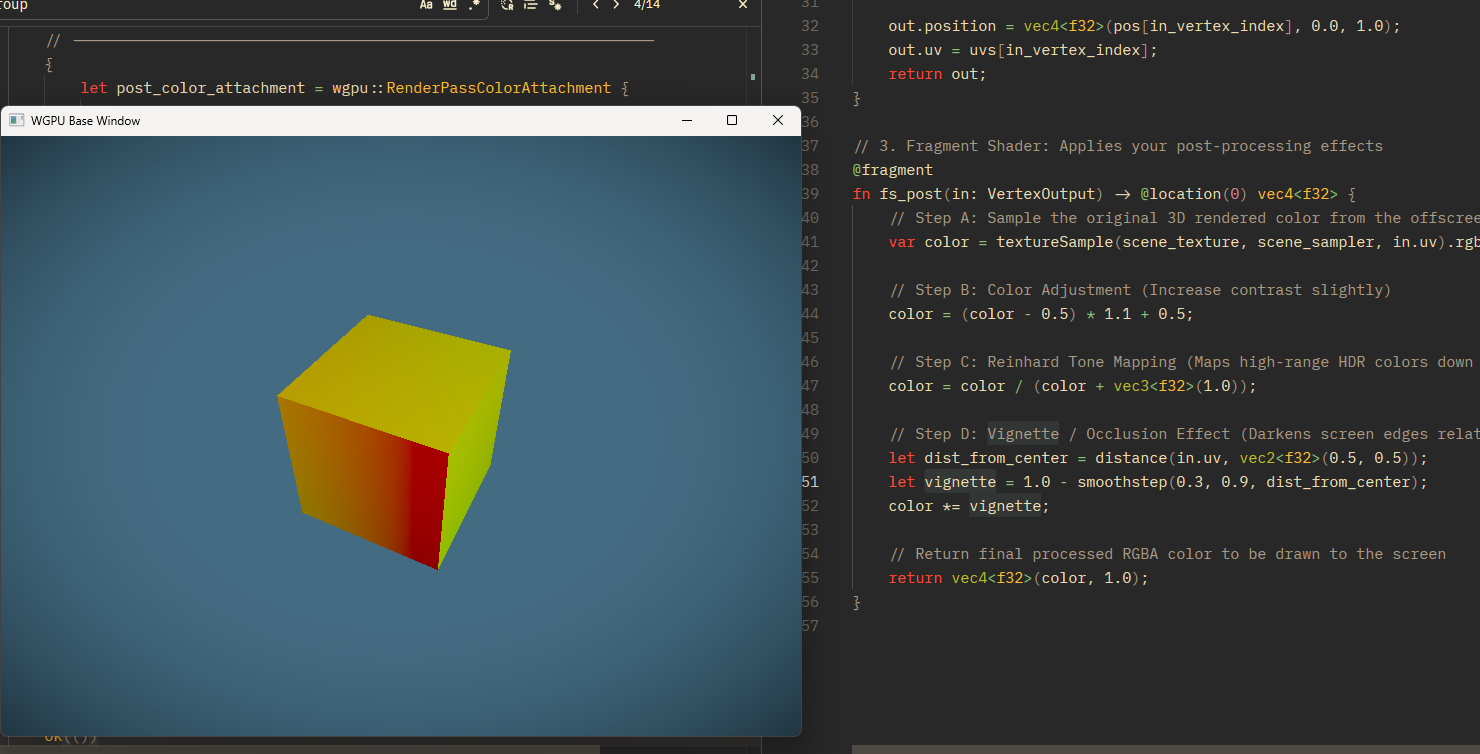Close the editor find bar

[x=743, y=5]
